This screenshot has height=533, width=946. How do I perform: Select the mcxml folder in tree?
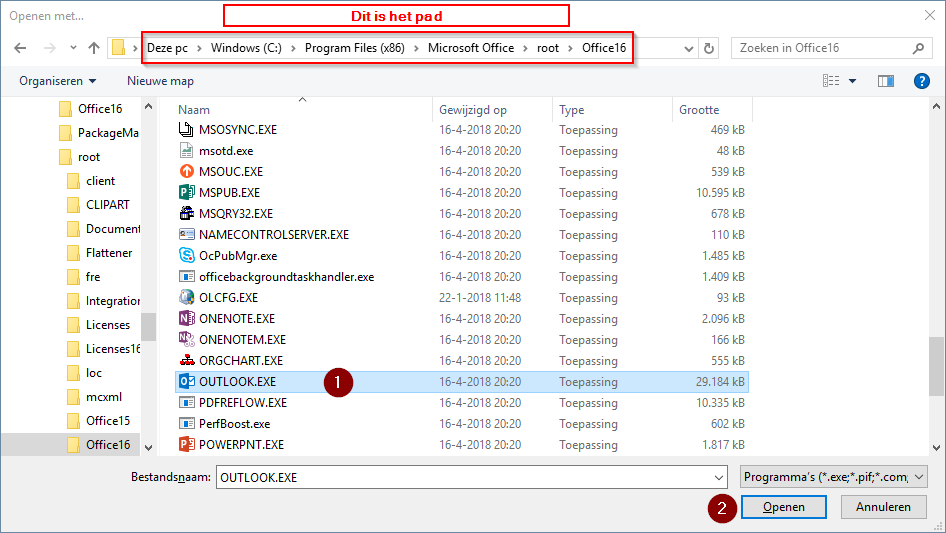[103, 397]
